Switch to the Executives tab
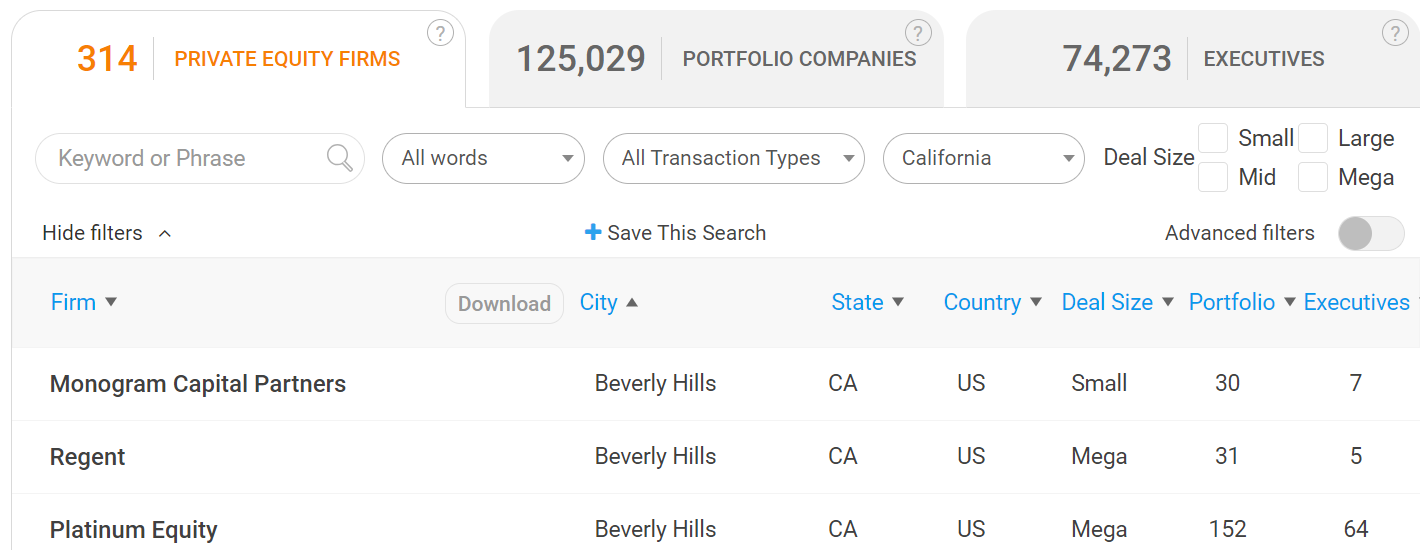1420x550 pixels. pos(1193,58)
